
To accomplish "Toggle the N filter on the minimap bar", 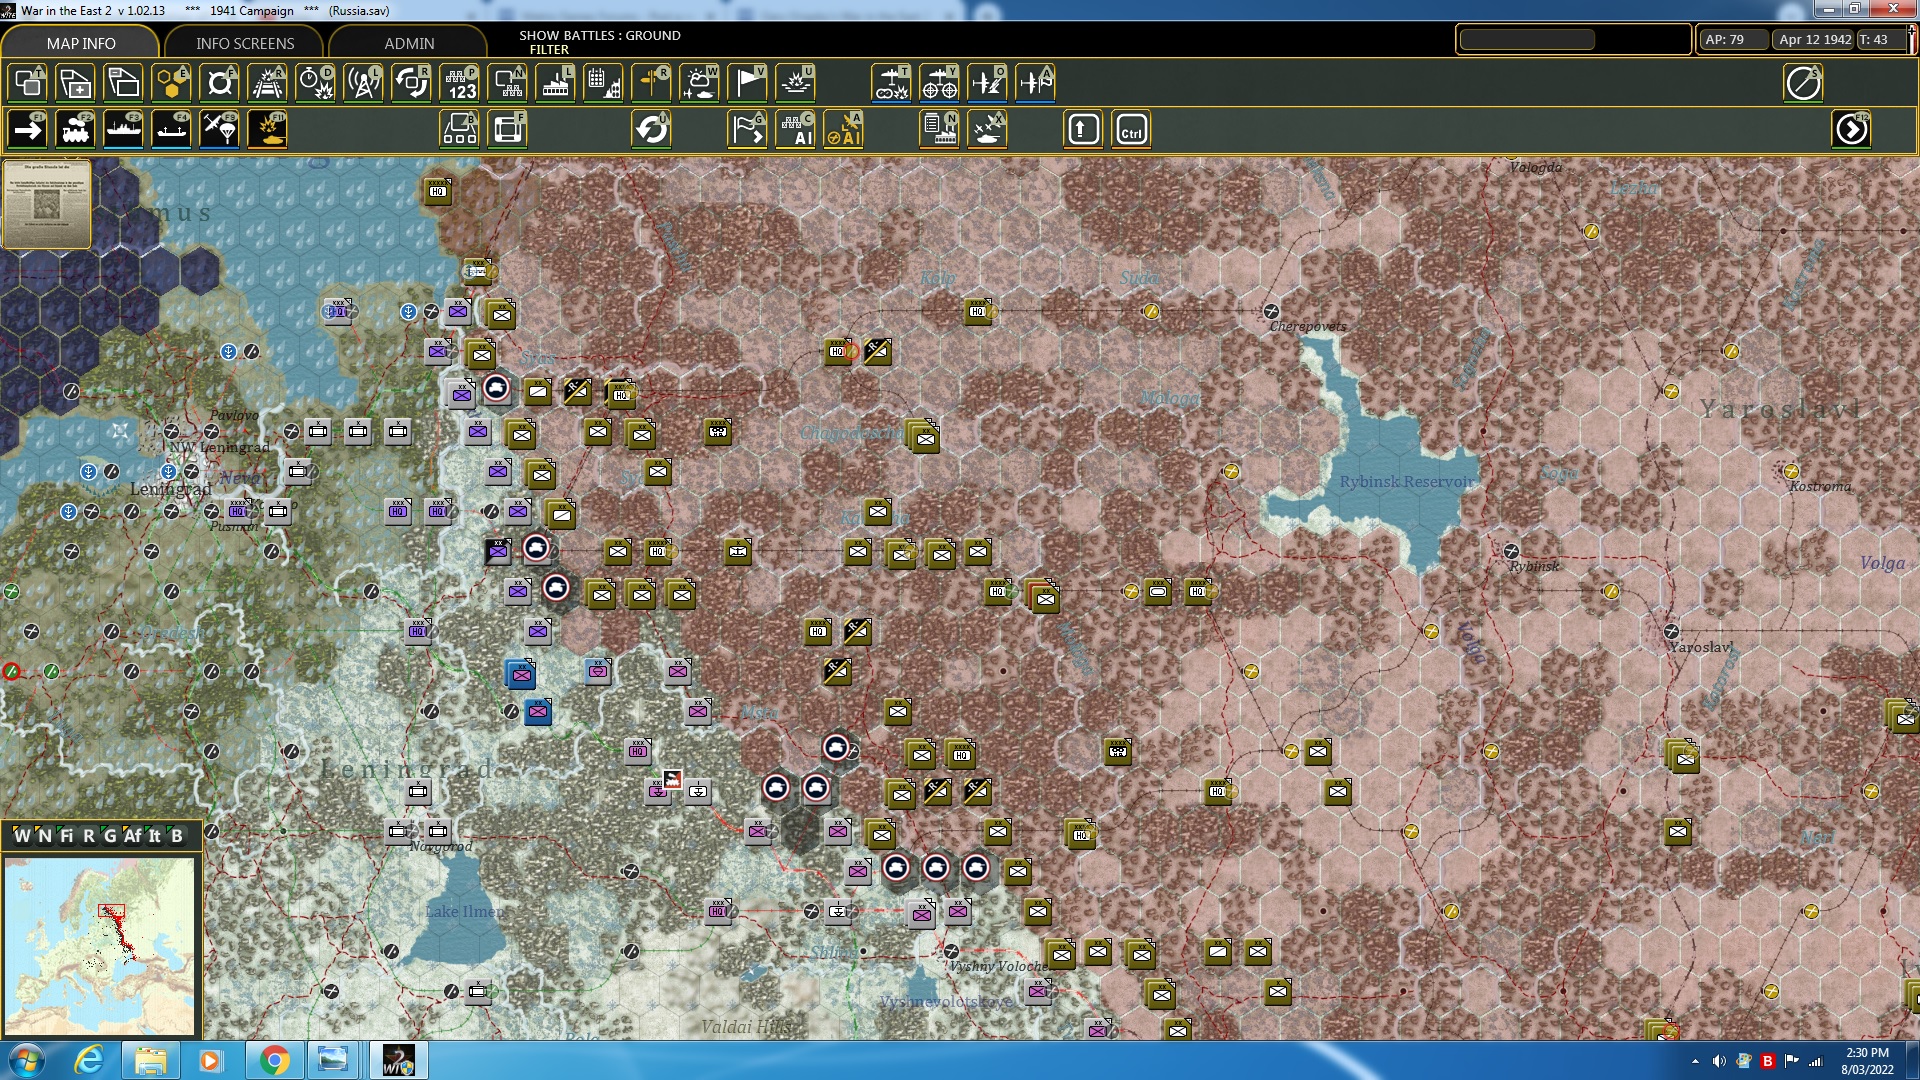I will coord(45,836).
